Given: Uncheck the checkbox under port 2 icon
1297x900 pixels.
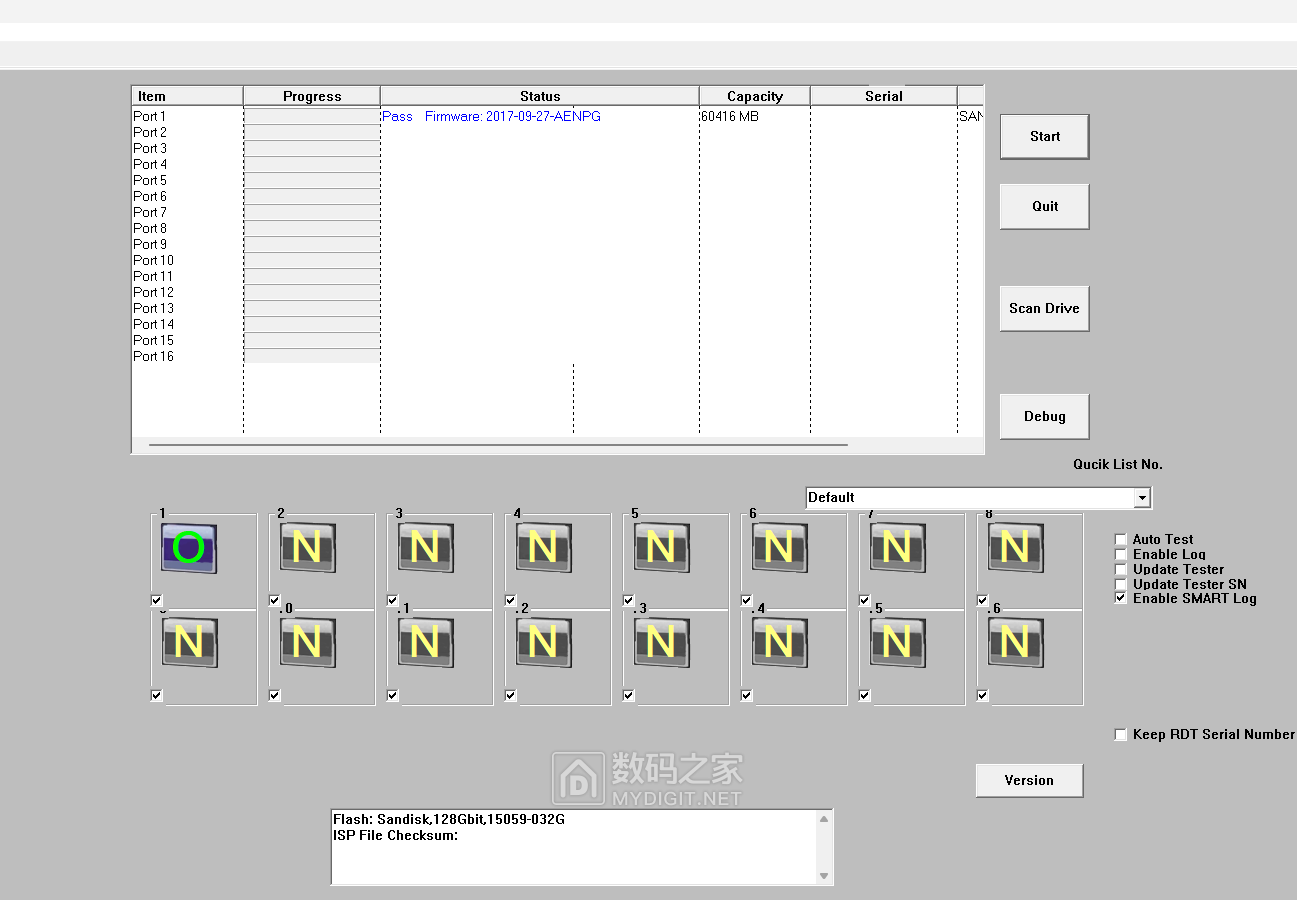Looking at the screenshot, I should [275, 600].
